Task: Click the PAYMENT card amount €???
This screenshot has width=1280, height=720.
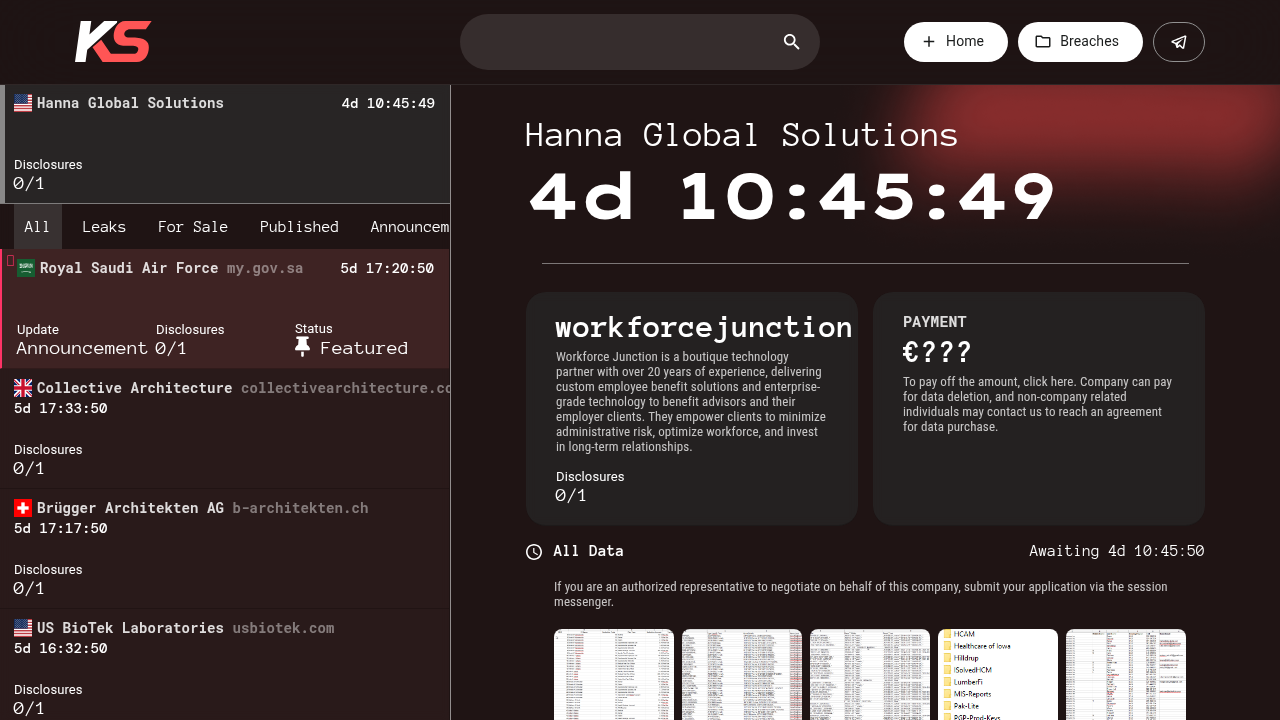Action: 937,352
